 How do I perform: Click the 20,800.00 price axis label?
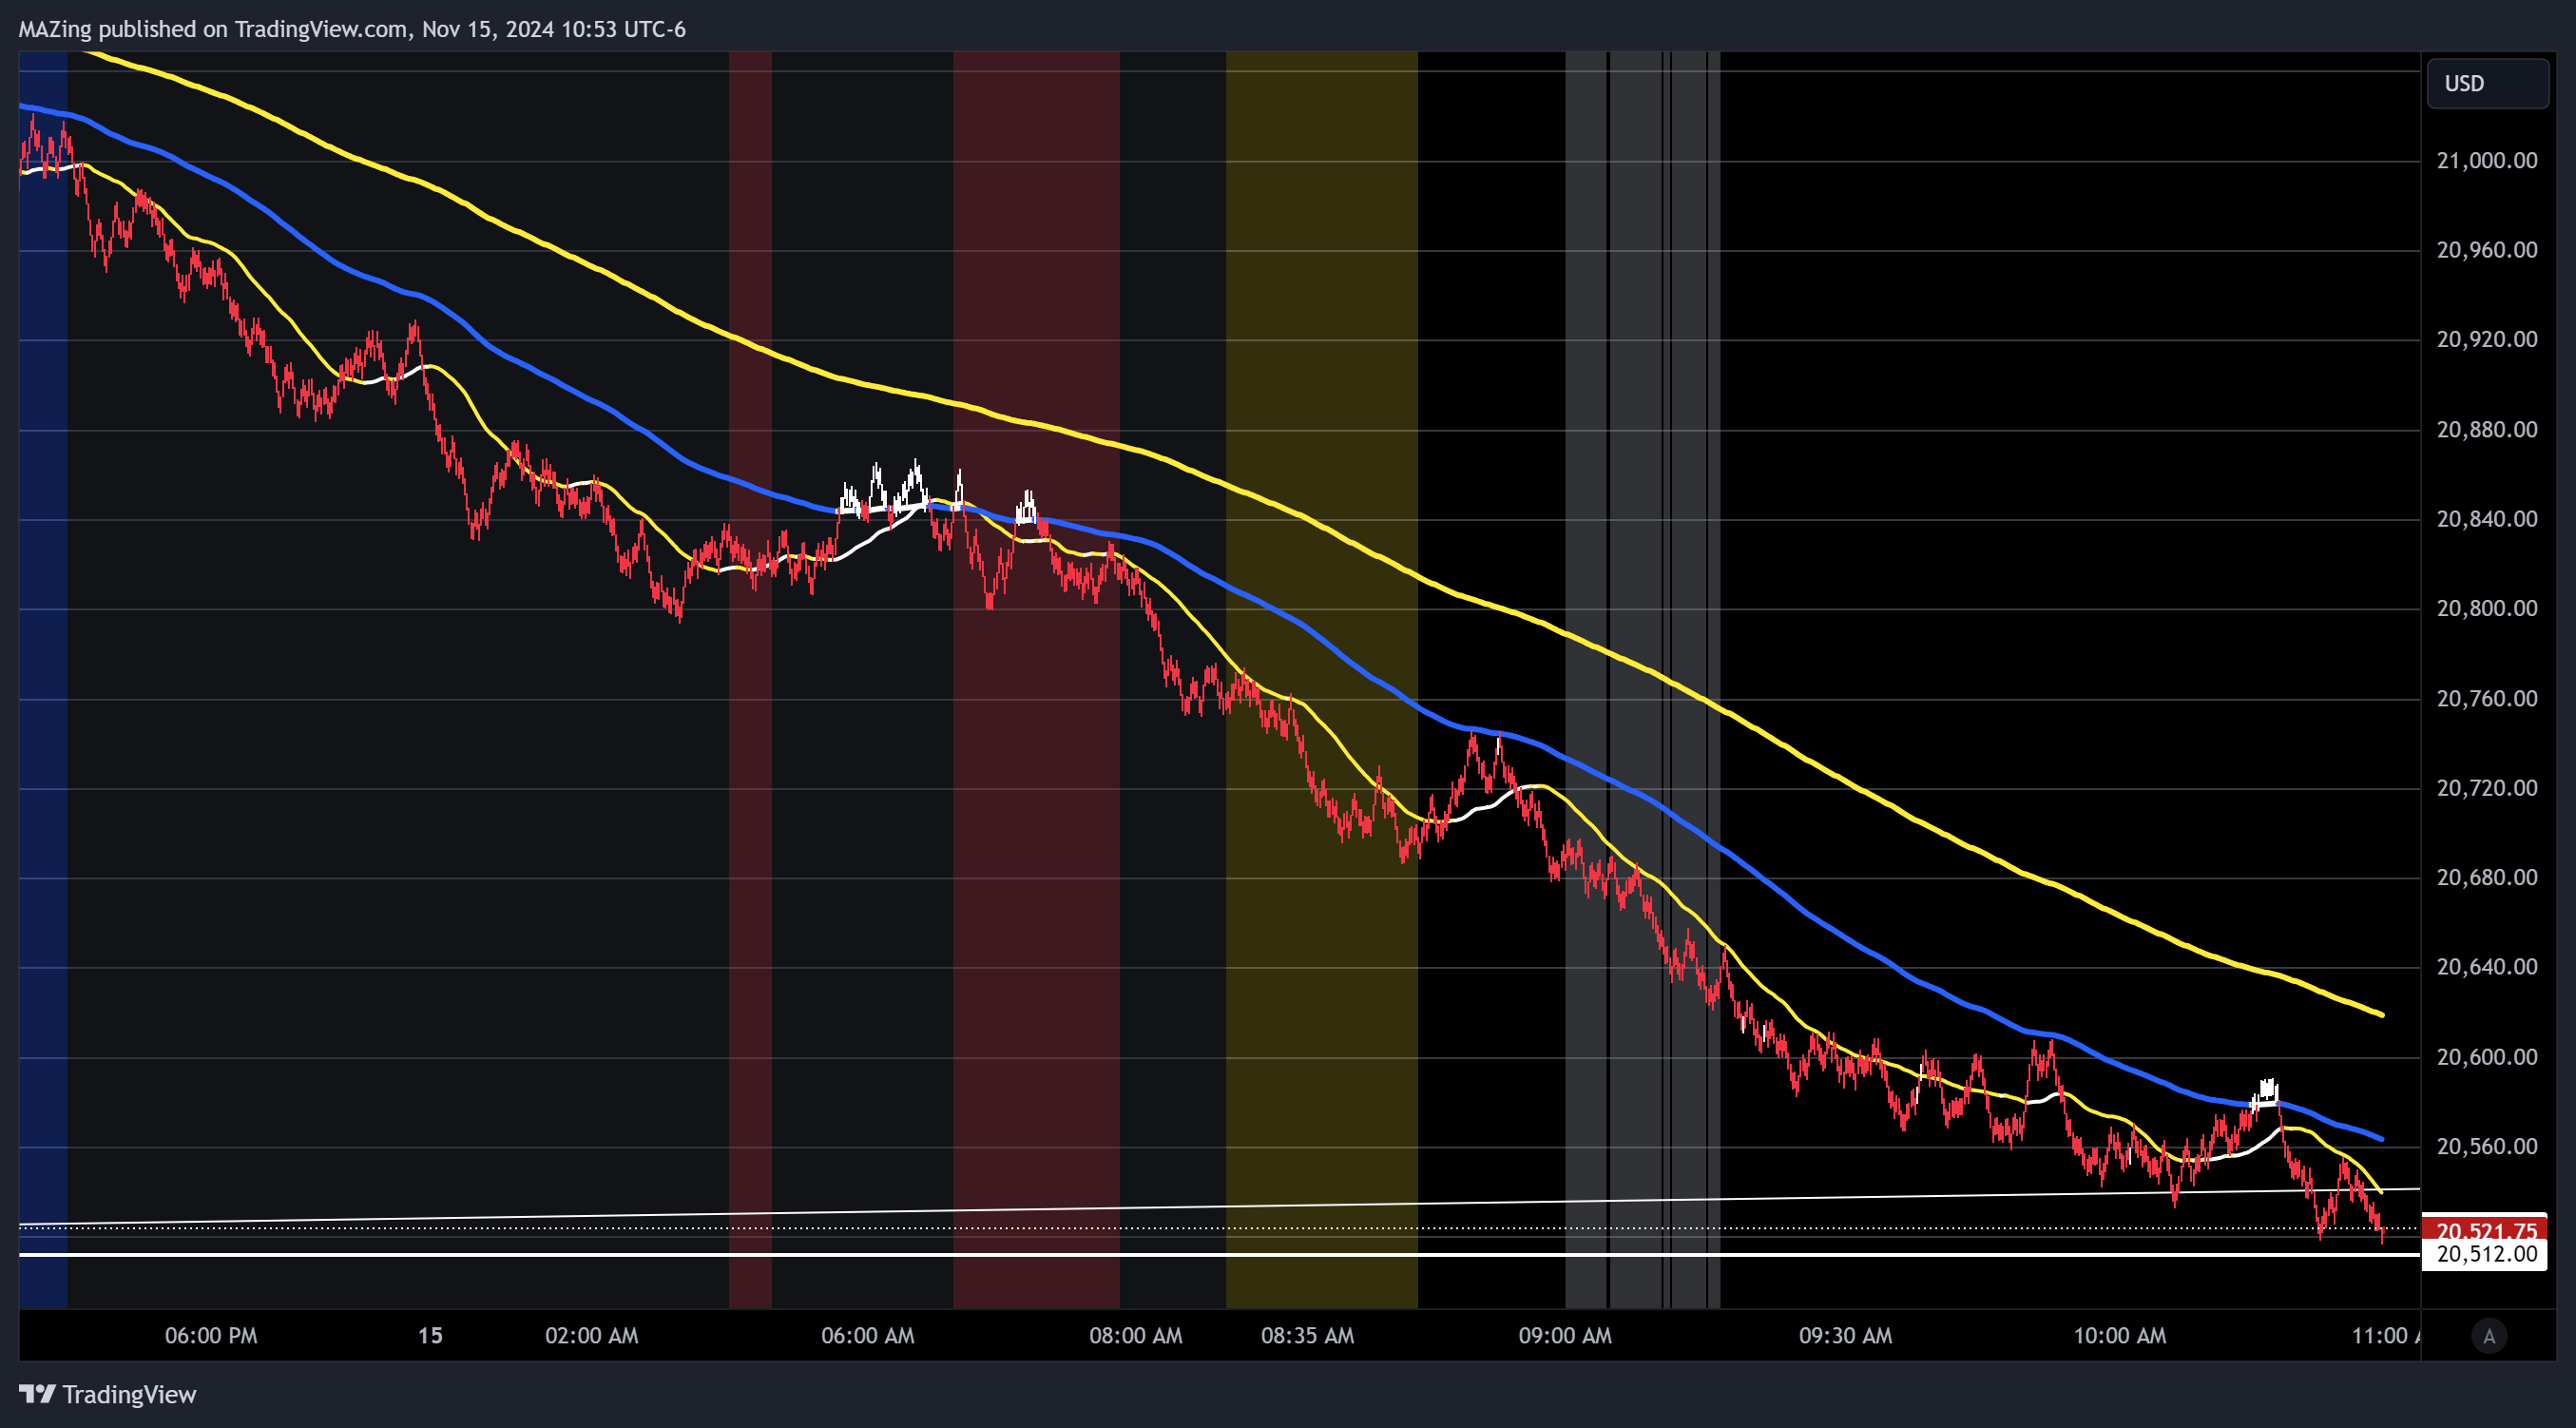[2486, 608]
